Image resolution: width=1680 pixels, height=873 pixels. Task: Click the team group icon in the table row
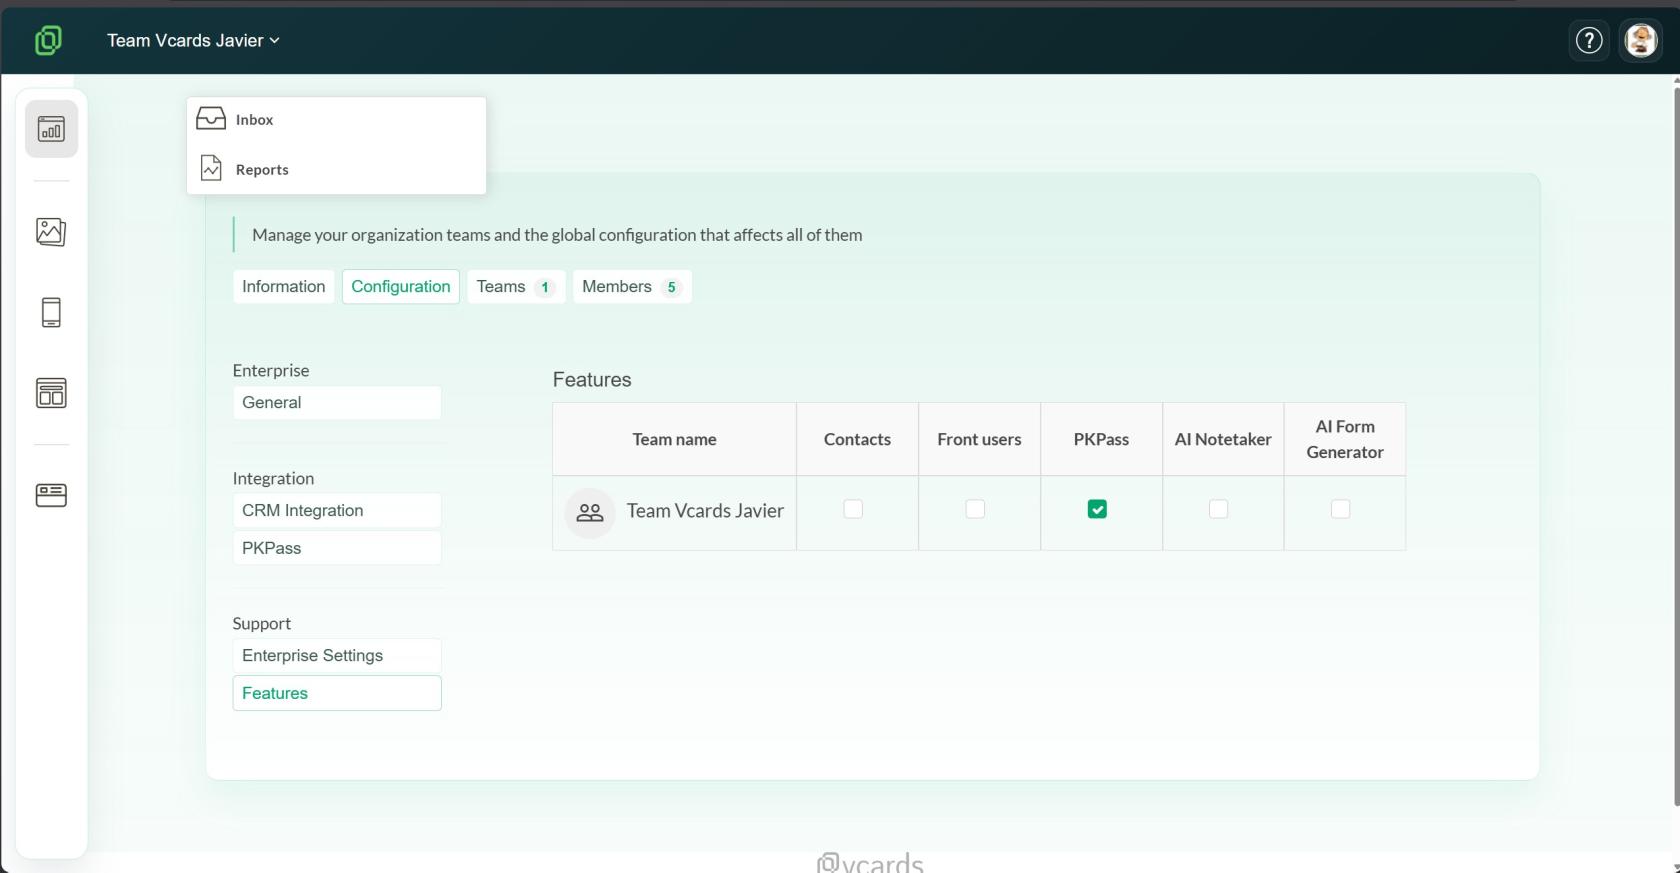click(590, 513)
